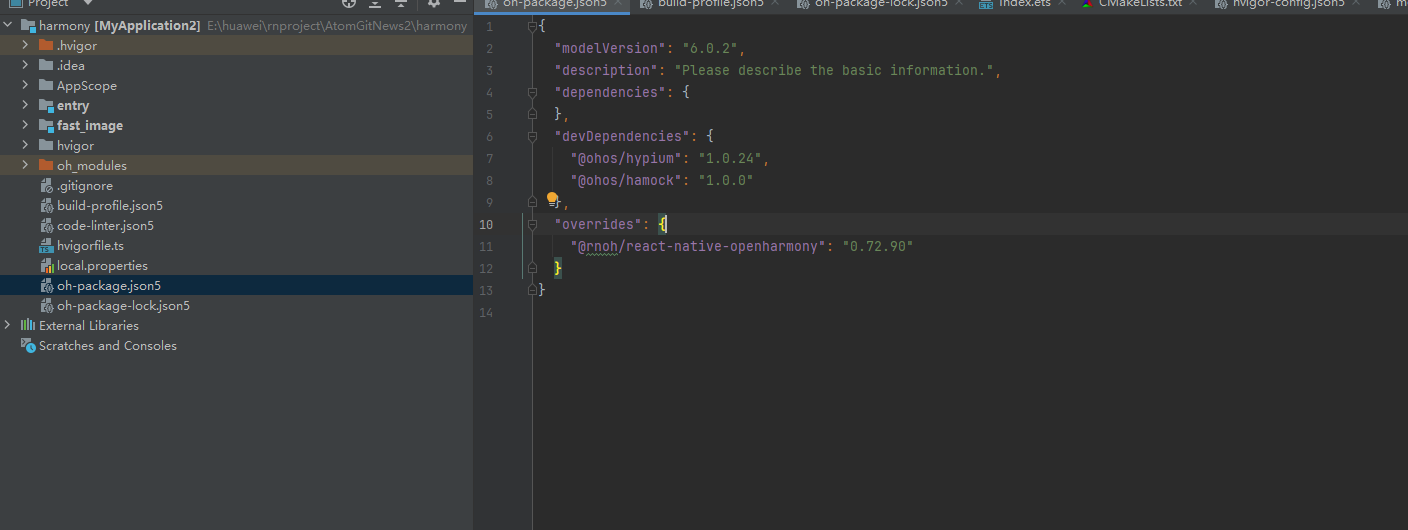Expand the External Libraries node chevron

pos(8,326)
